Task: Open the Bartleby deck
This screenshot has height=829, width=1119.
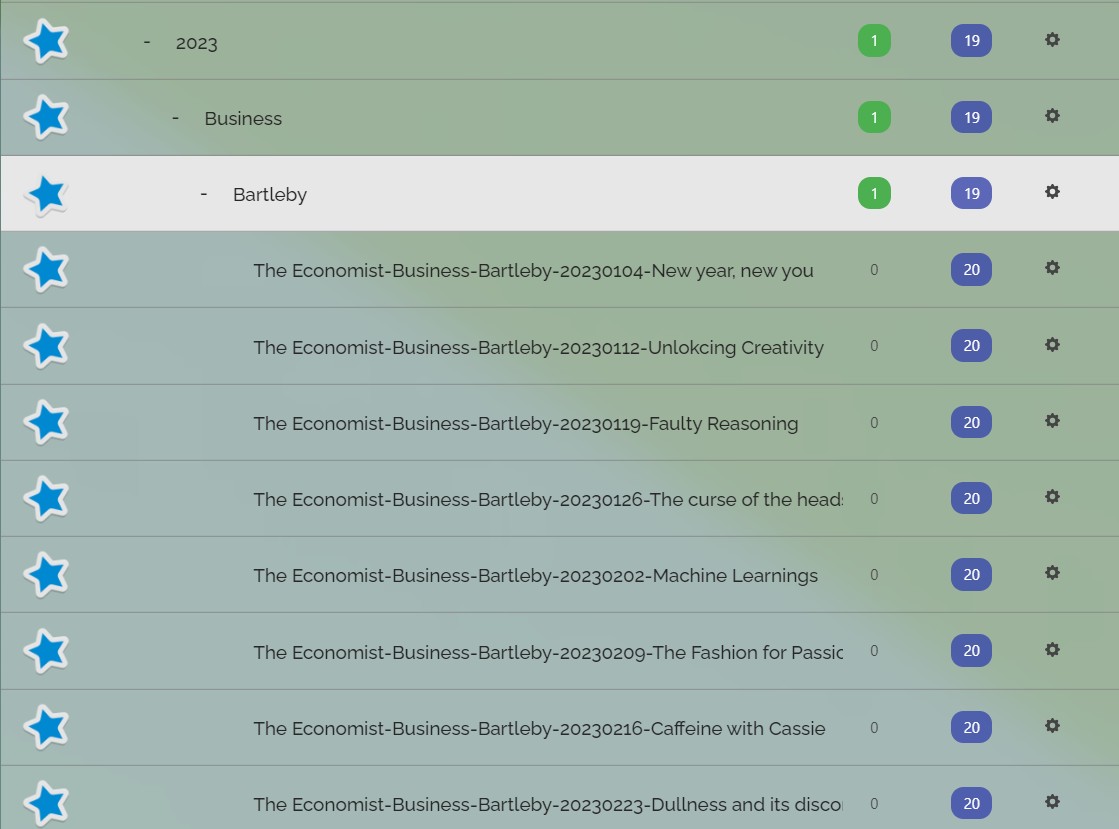Action: pos(270,195)
